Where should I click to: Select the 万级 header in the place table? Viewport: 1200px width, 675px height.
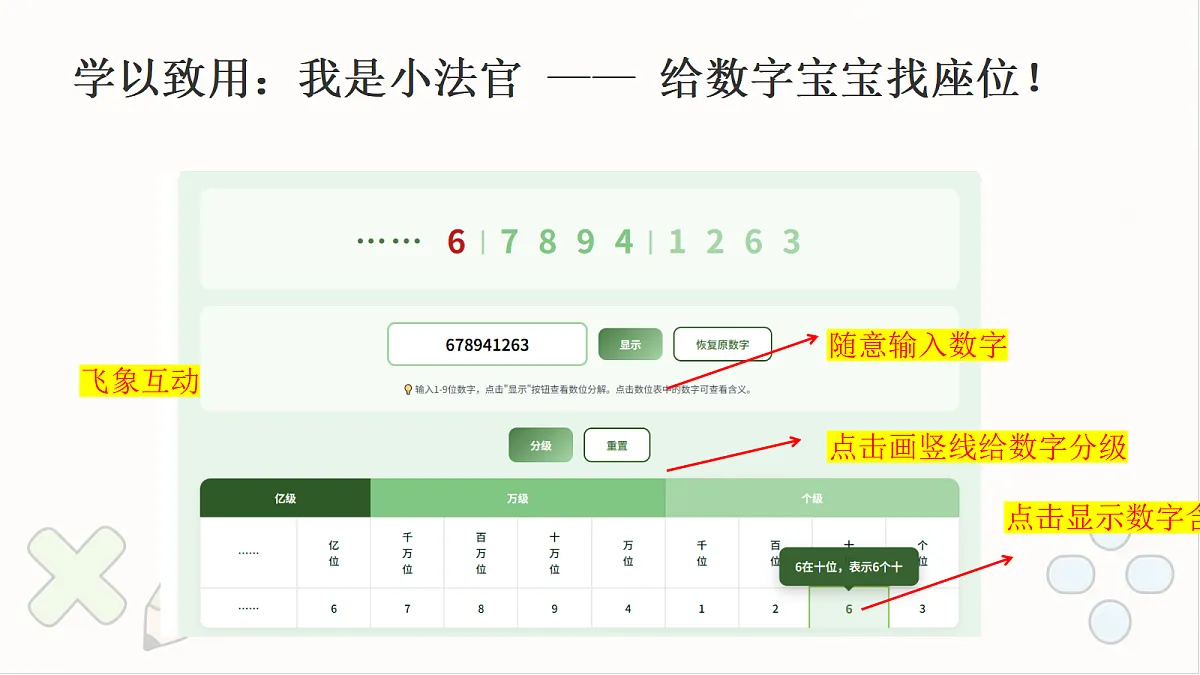tap(518, 498)
